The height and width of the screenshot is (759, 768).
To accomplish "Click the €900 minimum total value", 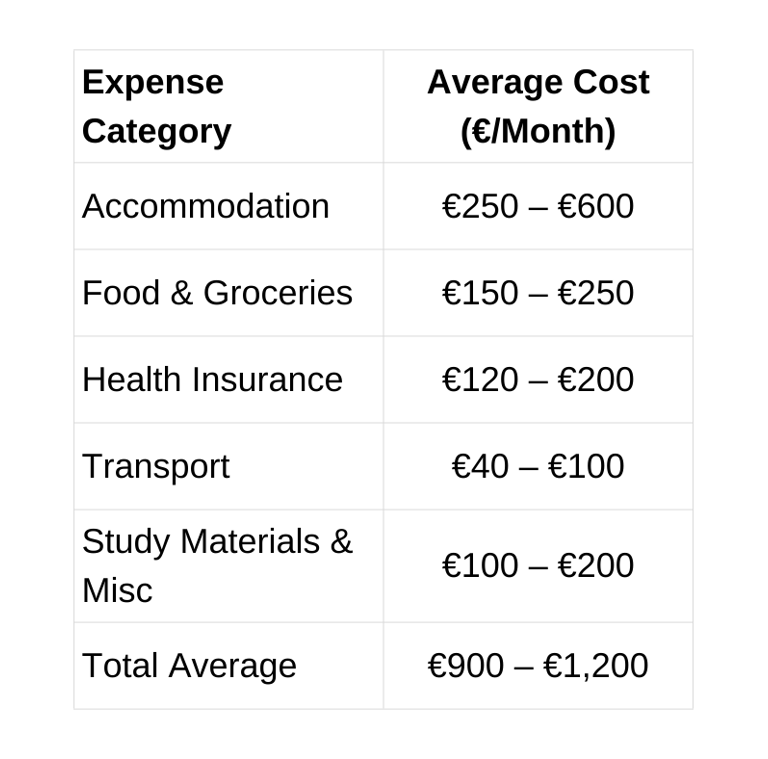I will pos(466,666).
